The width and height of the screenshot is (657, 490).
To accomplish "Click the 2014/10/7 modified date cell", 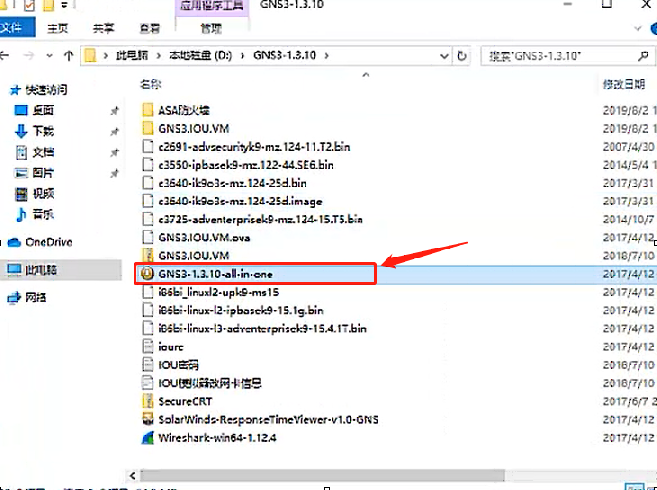I will 629,219.
